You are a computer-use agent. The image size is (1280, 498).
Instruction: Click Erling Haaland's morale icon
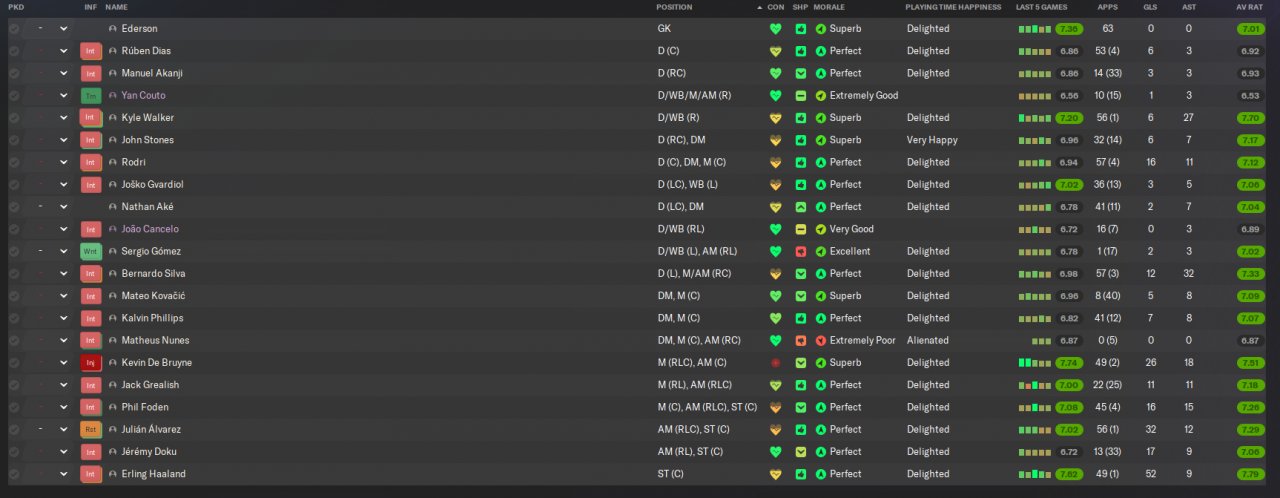(x=821, y=474)
